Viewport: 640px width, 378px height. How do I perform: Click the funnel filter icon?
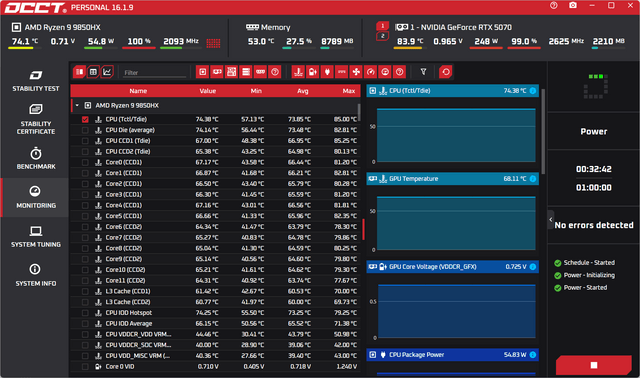point(423,72)
